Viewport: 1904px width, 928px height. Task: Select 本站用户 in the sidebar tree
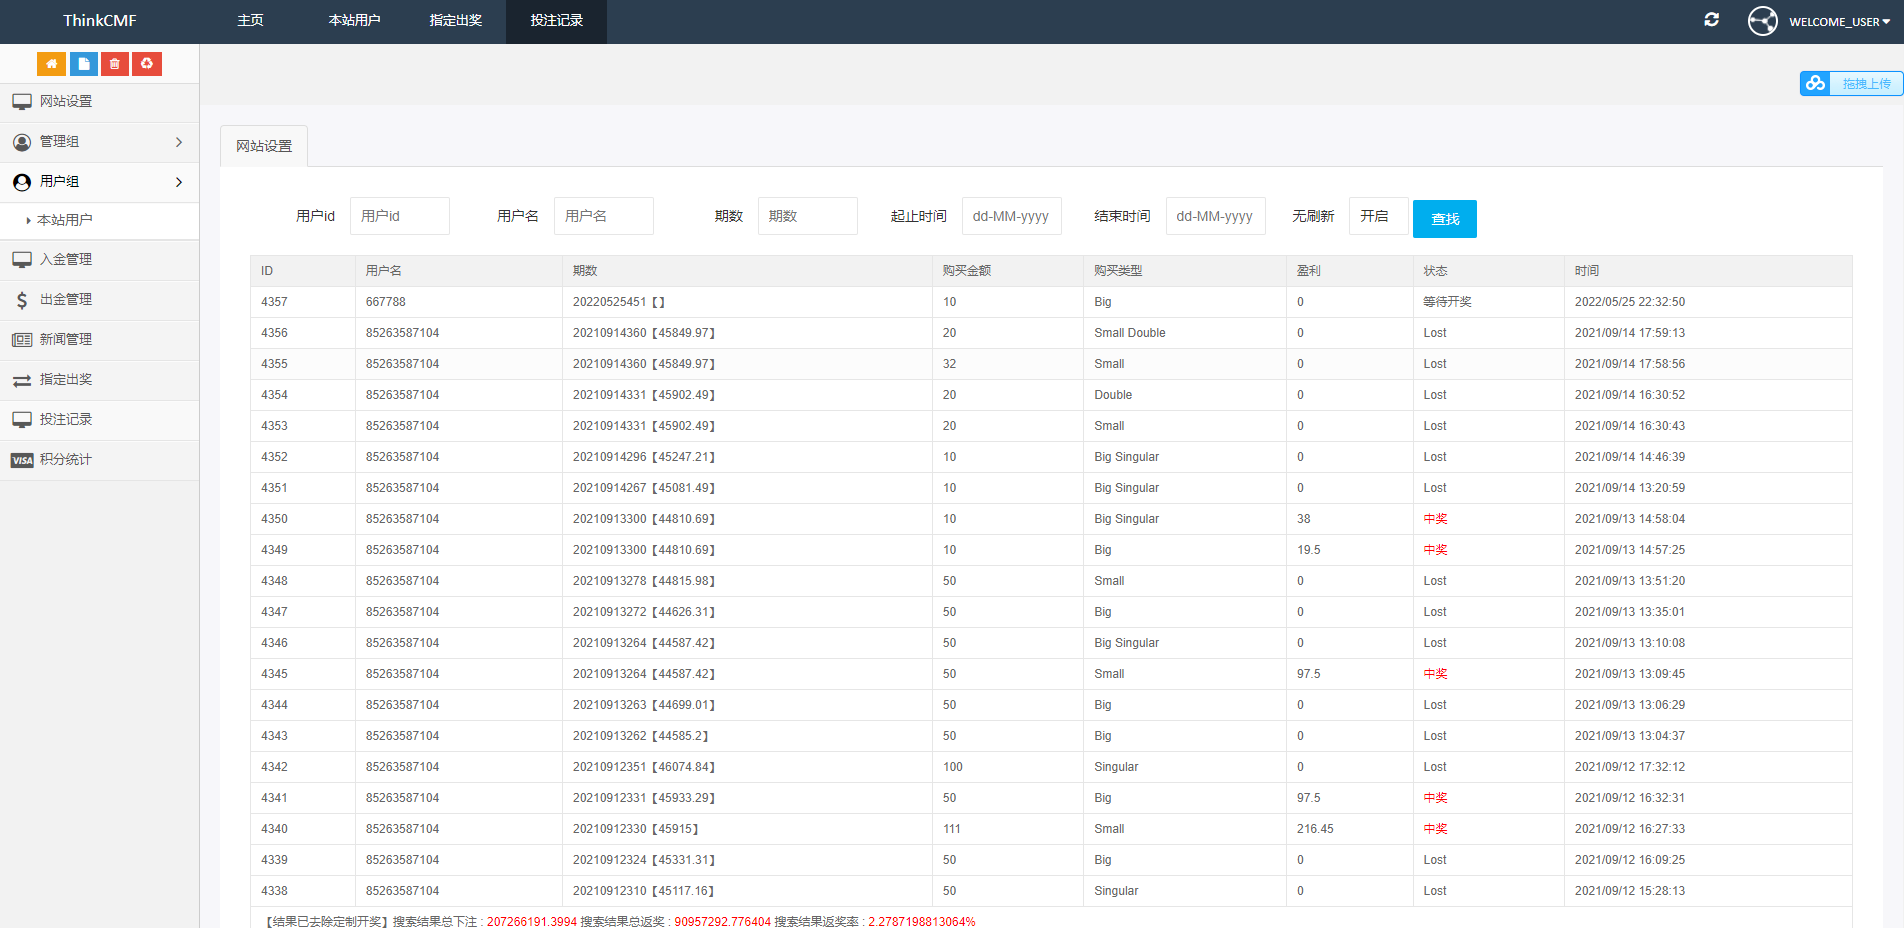pos(65,220)
